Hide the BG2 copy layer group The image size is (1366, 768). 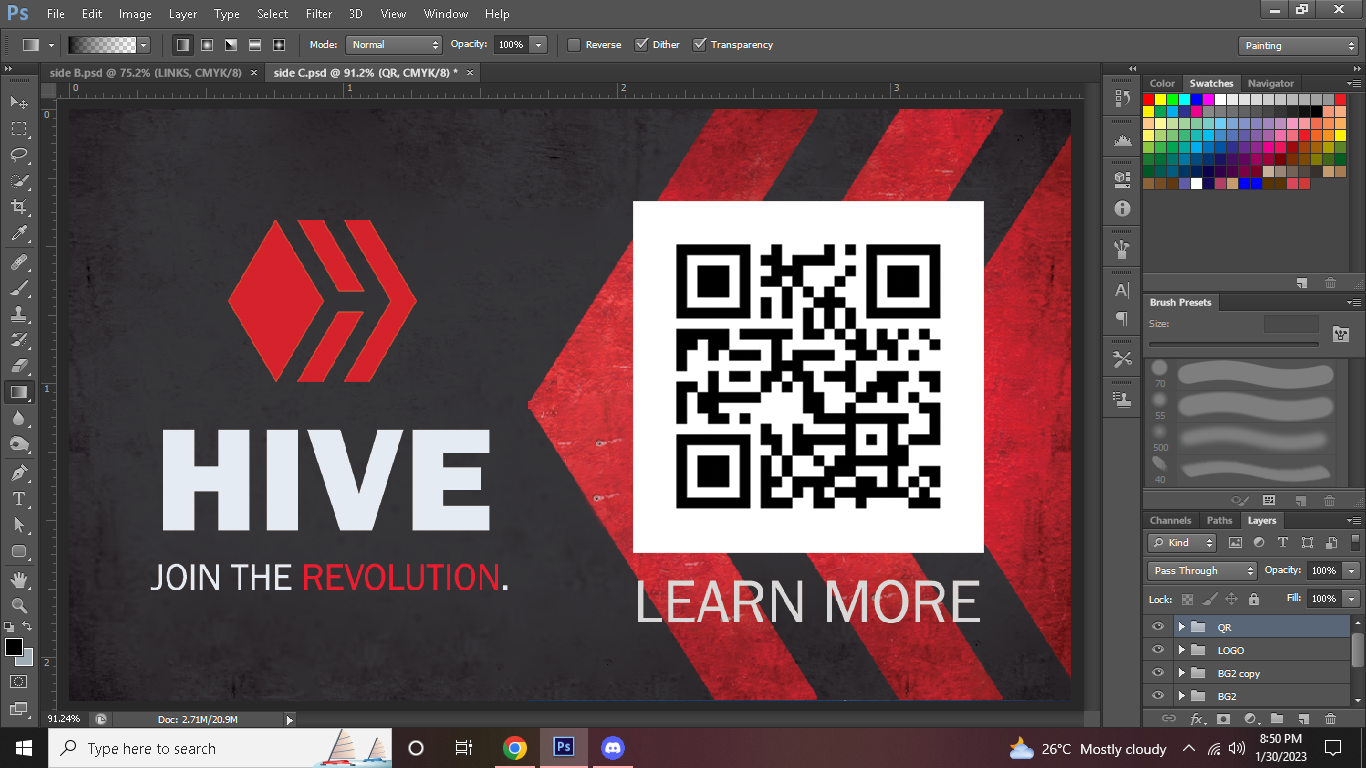(1158, 673)
